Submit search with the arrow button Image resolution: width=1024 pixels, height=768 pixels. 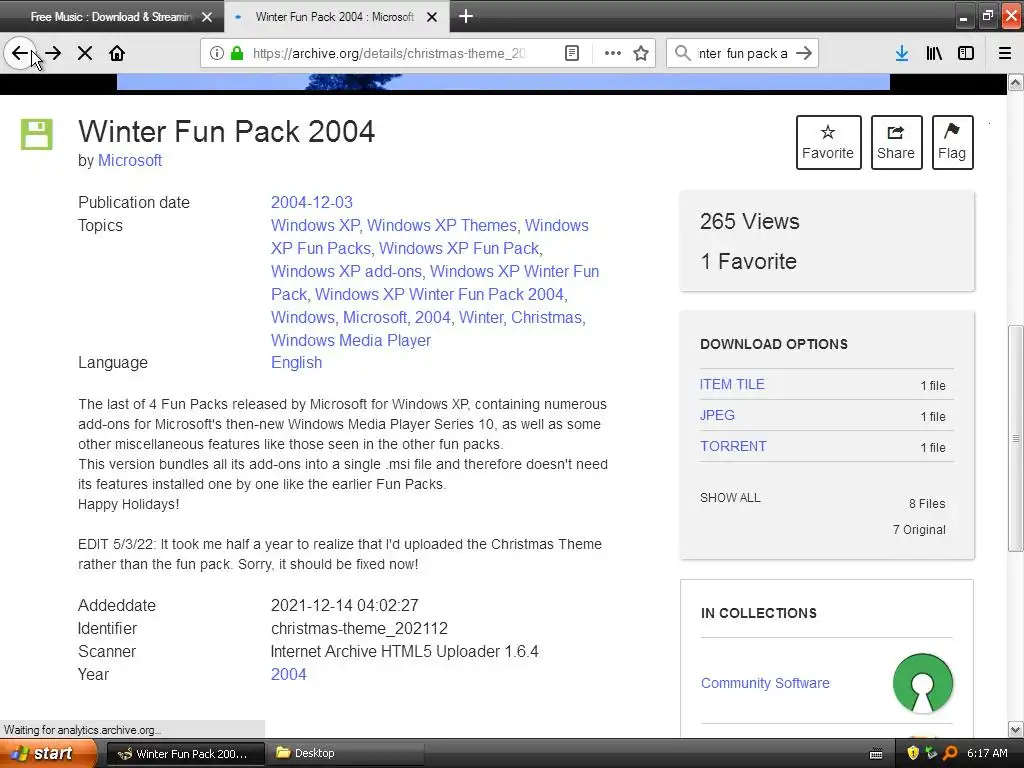coord(804,53)
